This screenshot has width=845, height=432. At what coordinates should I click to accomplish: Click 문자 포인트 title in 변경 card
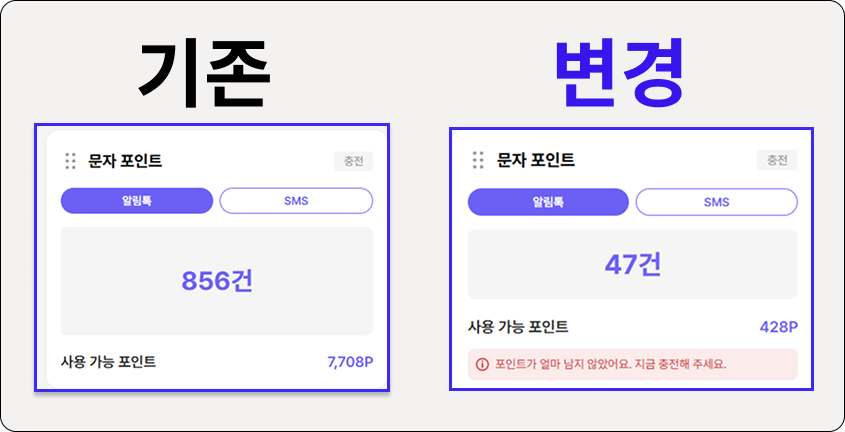536,160
